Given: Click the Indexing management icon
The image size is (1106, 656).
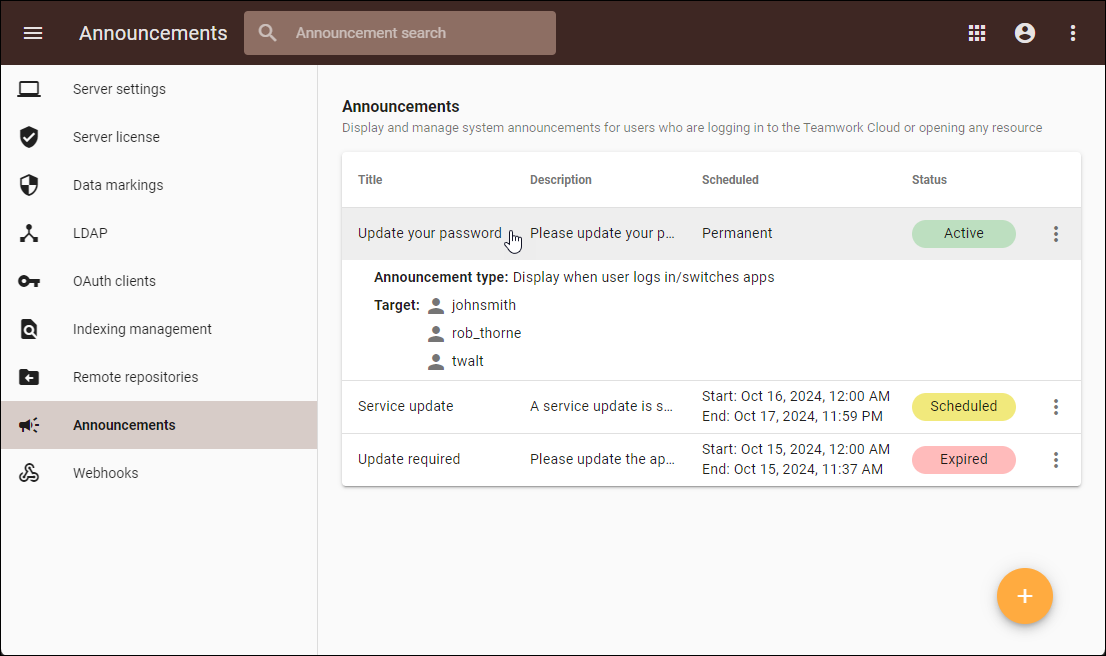Looking at the screenshot, I should (x=29, y=329).
